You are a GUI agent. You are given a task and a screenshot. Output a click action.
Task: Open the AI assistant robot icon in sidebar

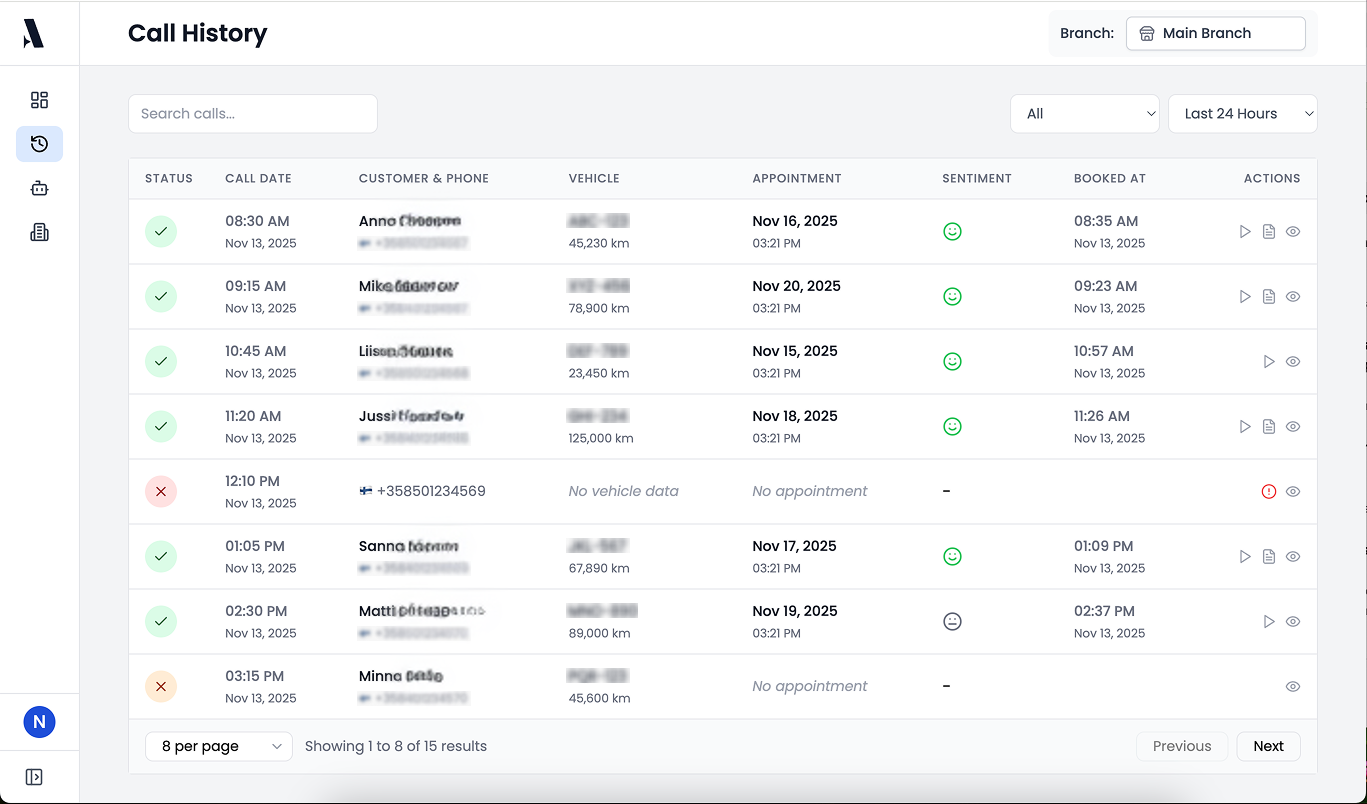click(x=39, y=188)
